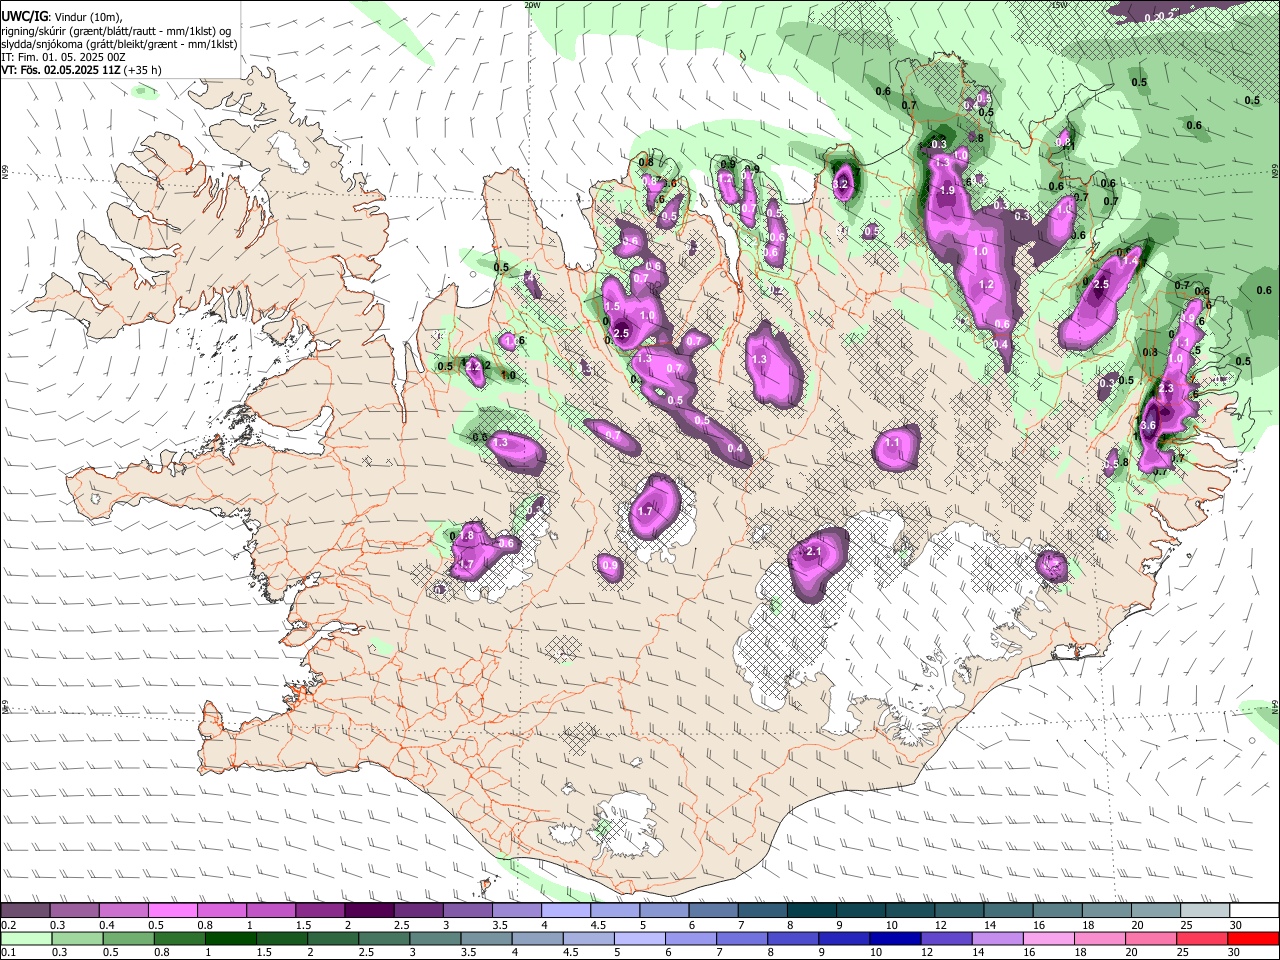This screenshot has width=1280, height=960.
Task: Click the '30' label in the lower scale row
Action: 1235,954
